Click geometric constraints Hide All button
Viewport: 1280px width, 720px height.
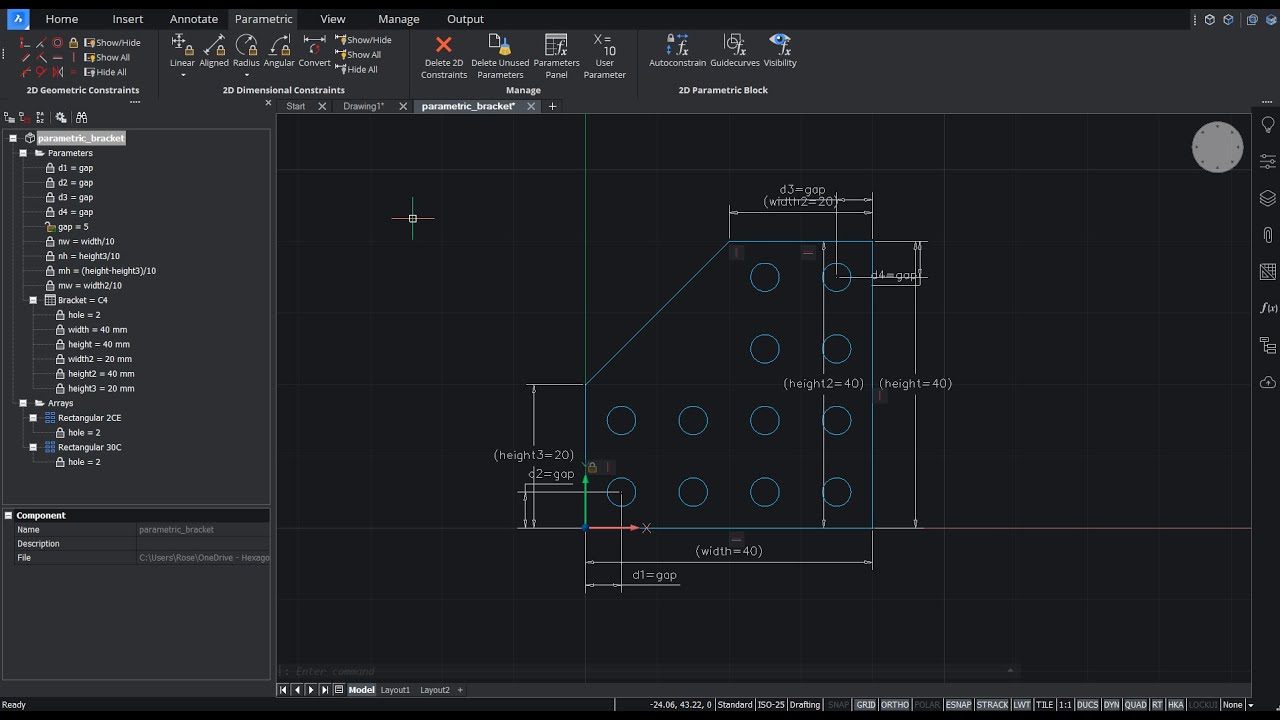pos(105,72)
